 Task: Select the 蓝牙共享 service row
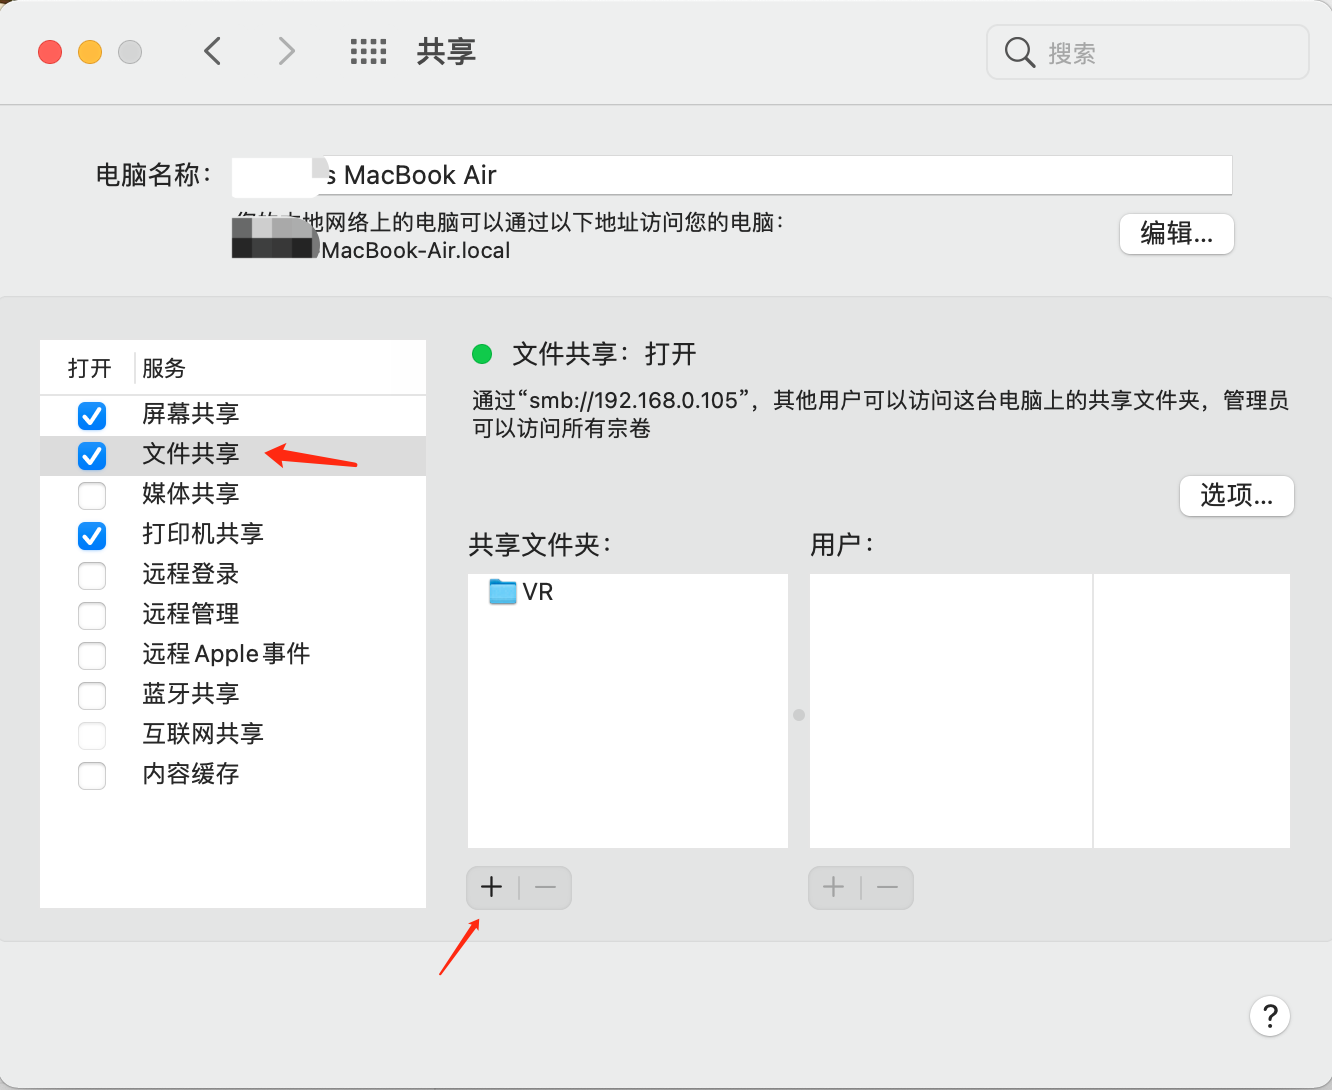coord(233,695)
